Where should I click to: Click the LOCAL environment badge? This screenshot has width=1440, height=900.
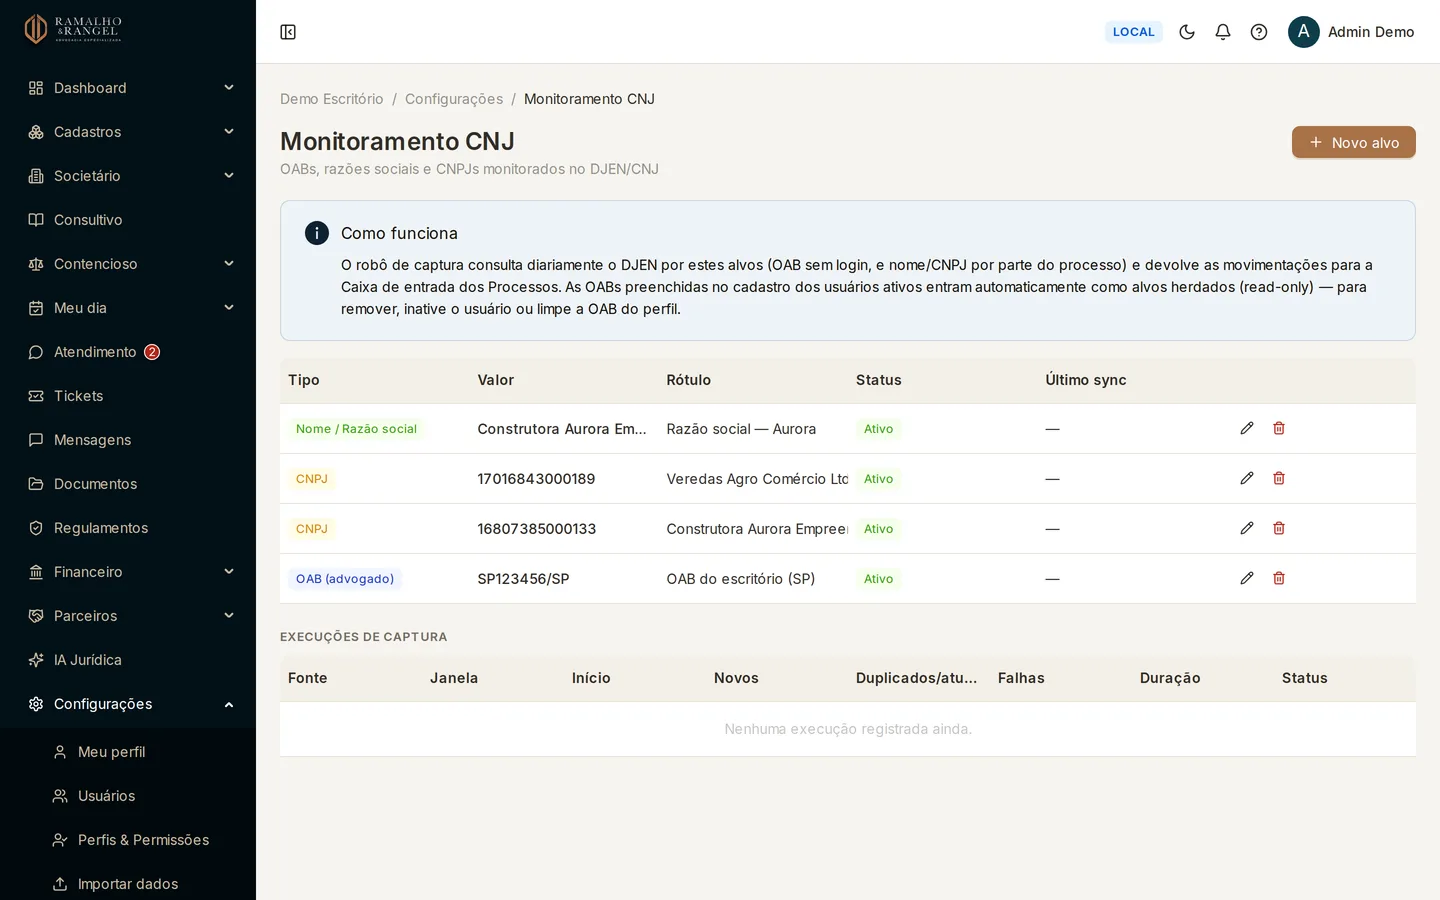(x=1134, y=32)
